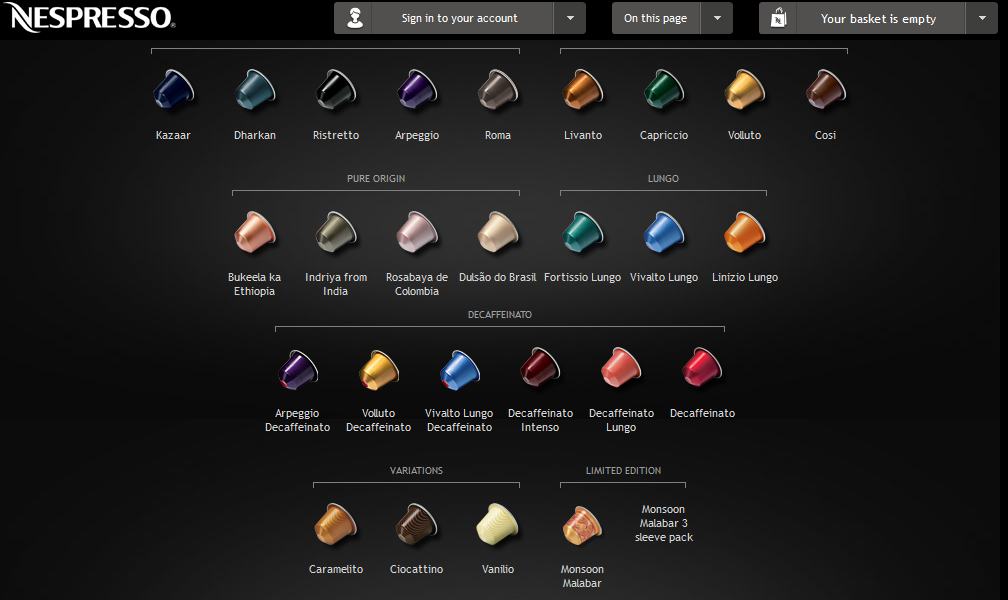Click the shopping basket bag icon
The height and width of the screenshot is (600, 1008).
tap(778, 18)
